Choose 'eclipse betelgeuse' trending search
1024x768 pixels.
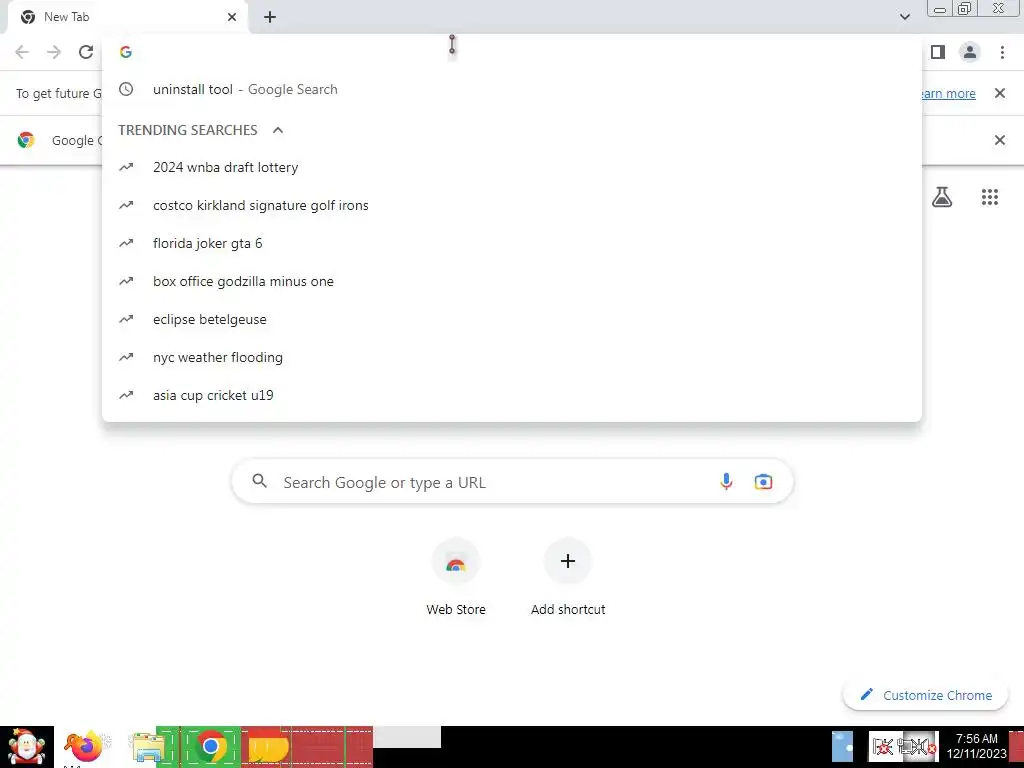pyautogui.click(x=512, y=319)
